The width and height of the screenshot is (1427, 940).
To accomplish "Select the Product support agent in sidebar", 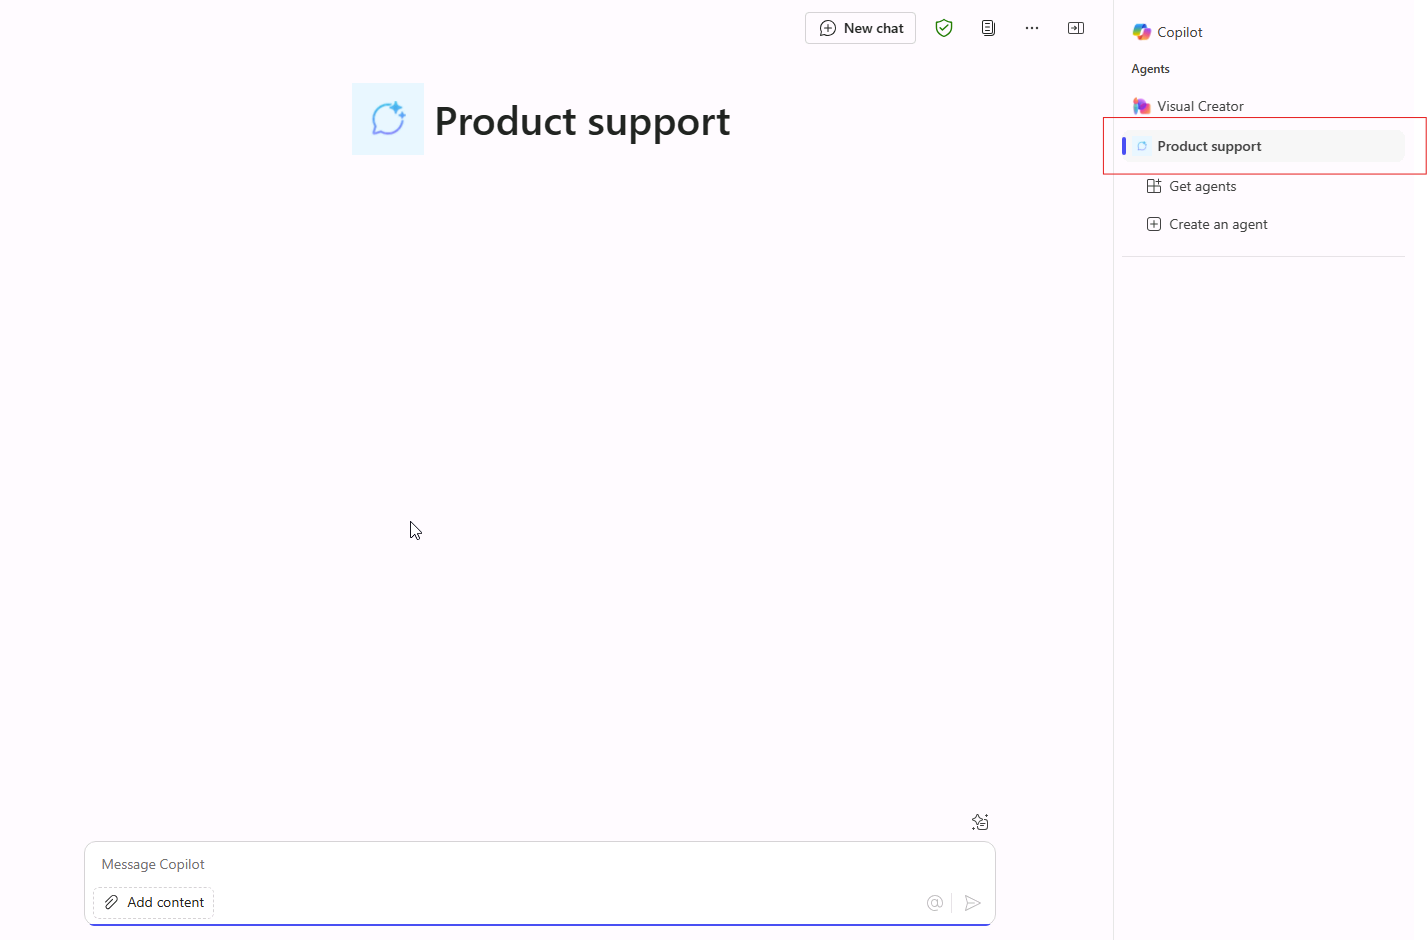I will [x=1264, y=146].
